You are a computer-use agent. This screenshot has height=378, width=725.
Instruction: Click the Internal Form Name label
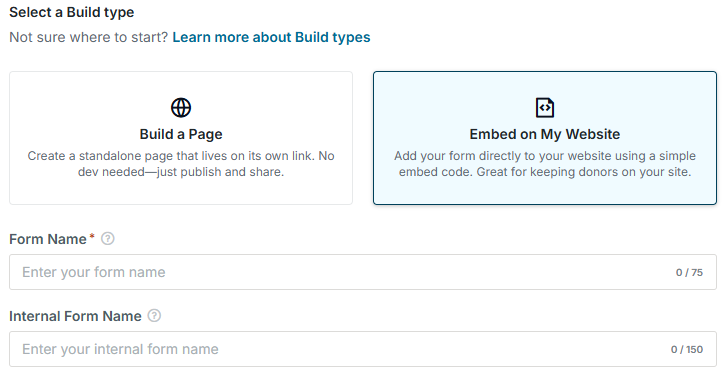click(75, 316)
